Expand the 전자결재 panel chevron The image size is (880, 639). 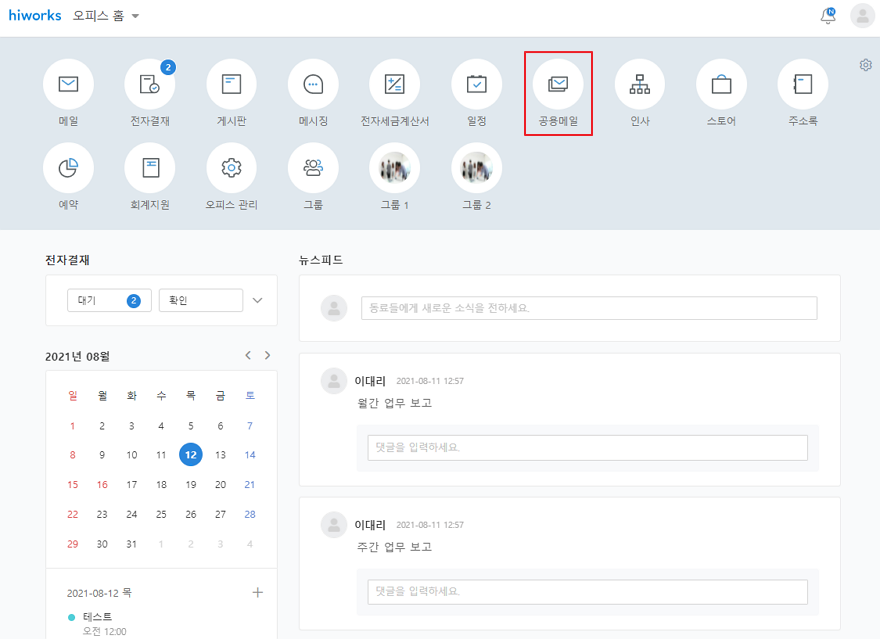pos(257,300)
